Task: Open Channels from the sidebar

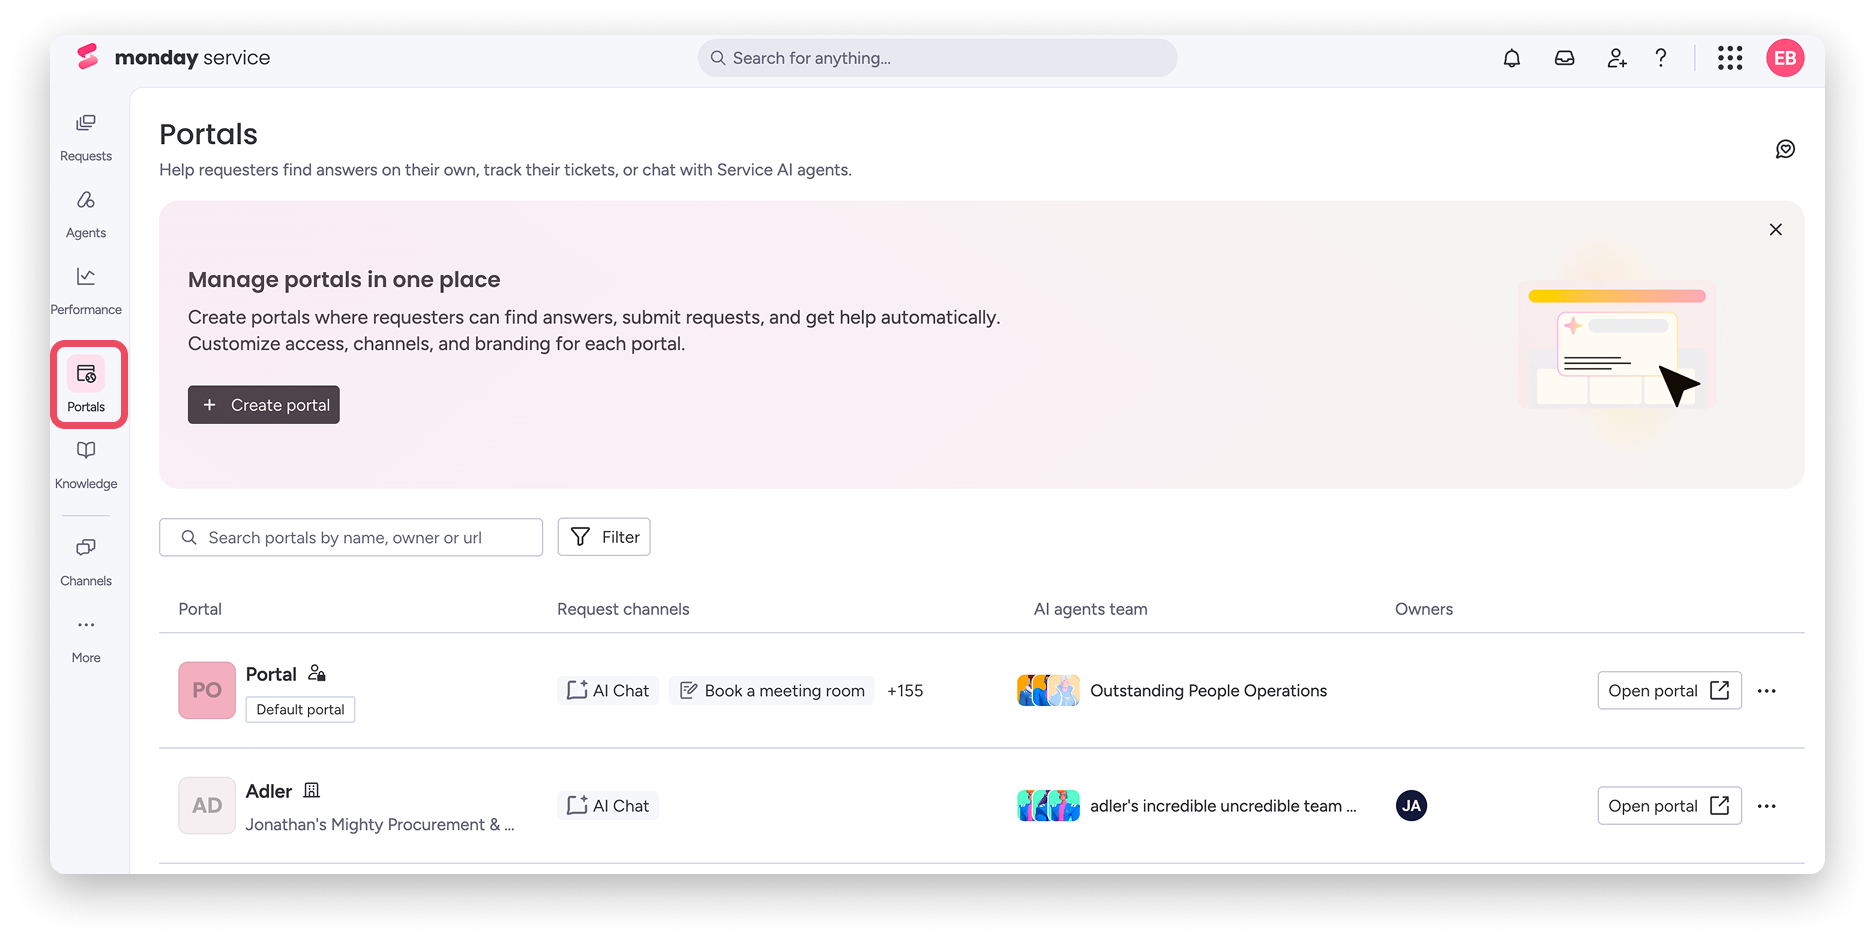Action: click(x=86, y=562)
